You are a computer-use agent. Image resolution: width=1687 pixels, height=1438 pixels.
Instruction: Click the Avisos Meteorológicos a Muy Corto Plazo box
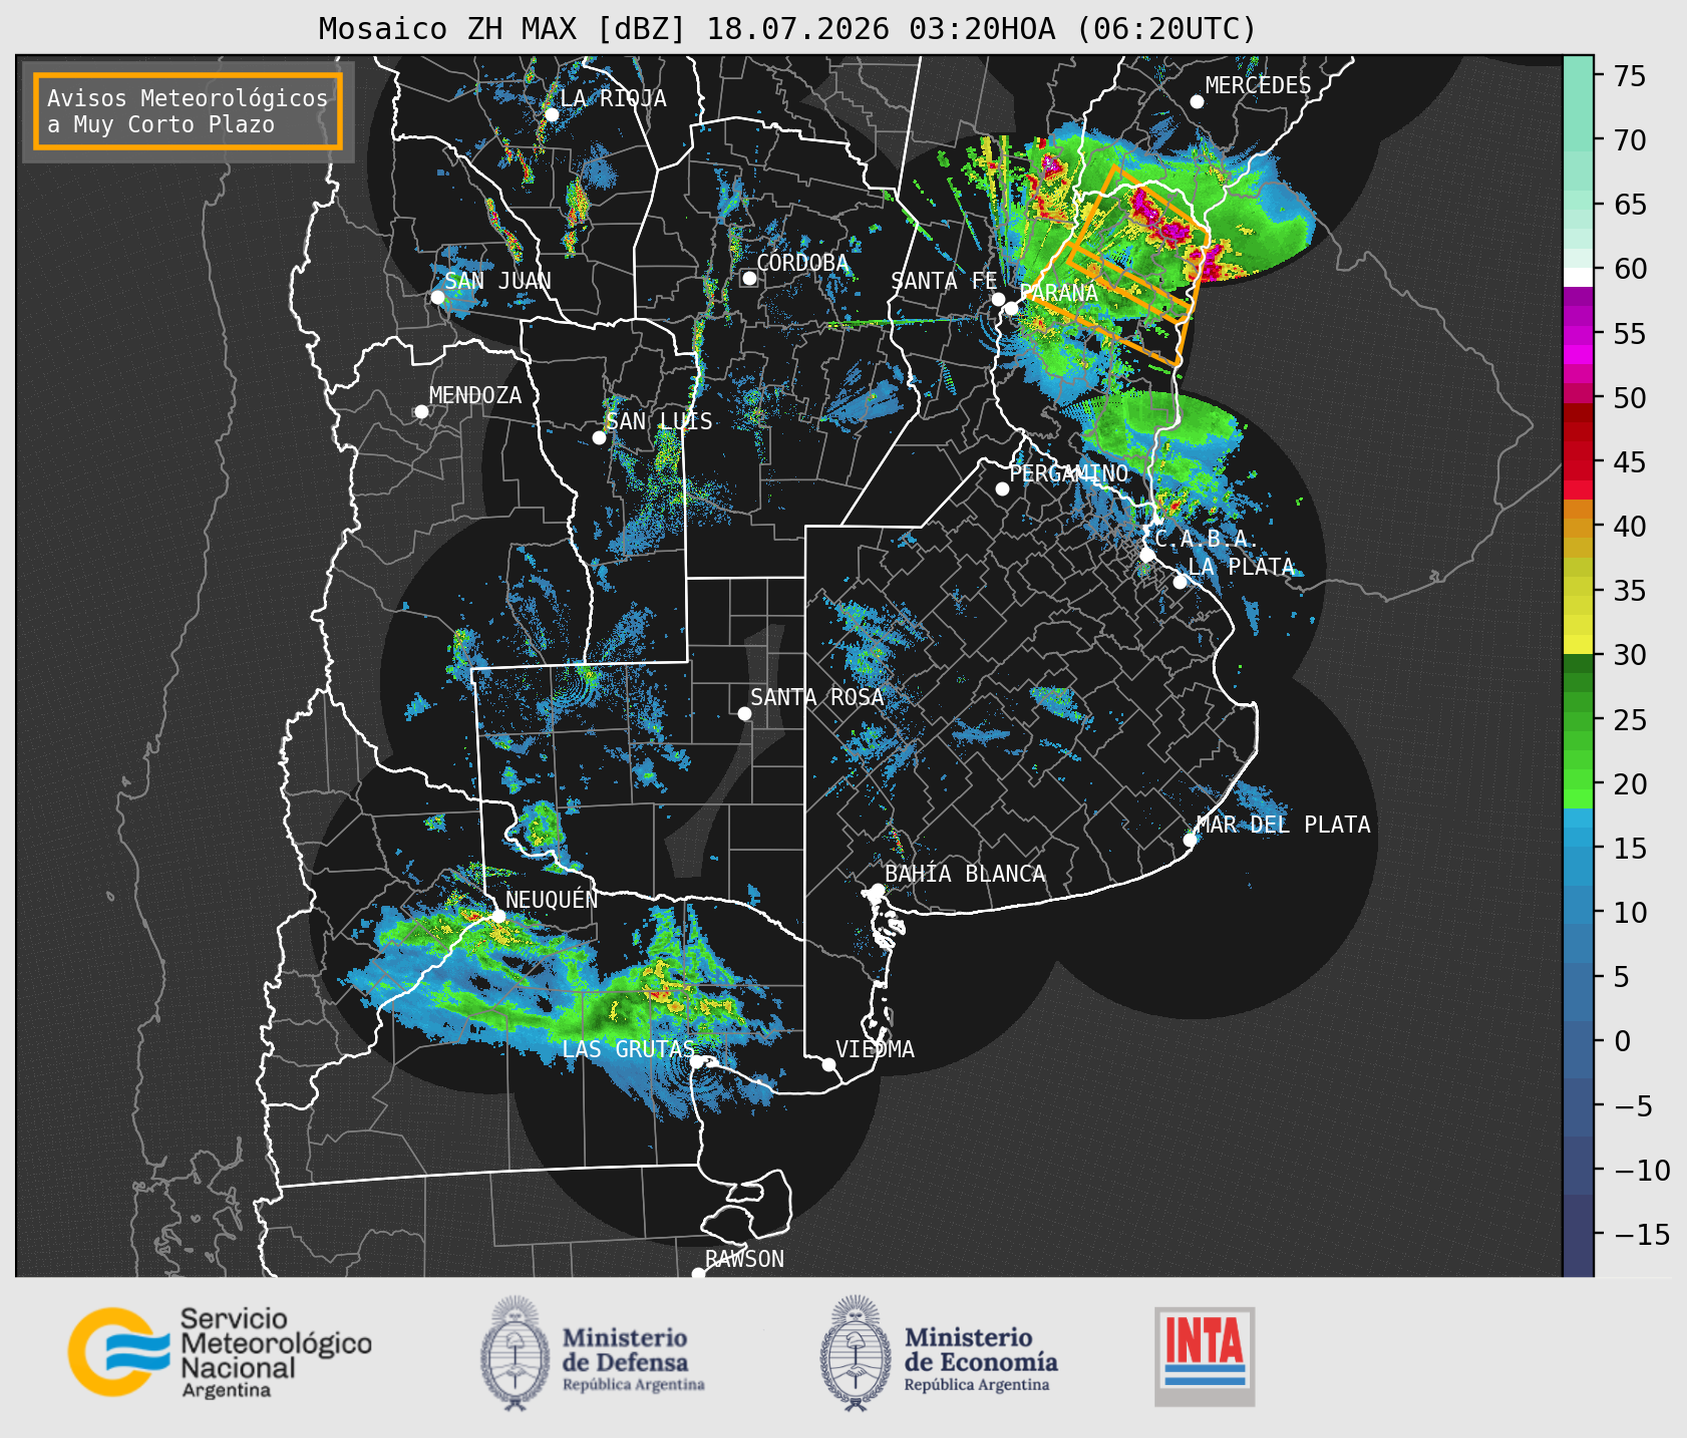click(x=188, y=111)
